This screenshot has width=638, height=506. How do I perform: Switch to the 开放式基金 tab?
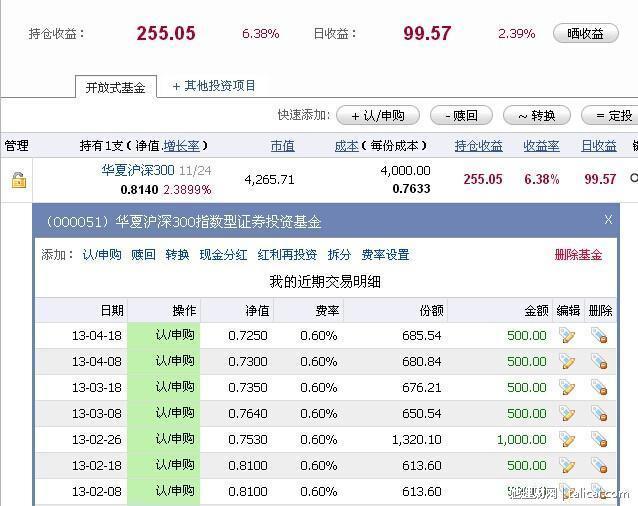[x=116, y=87]
